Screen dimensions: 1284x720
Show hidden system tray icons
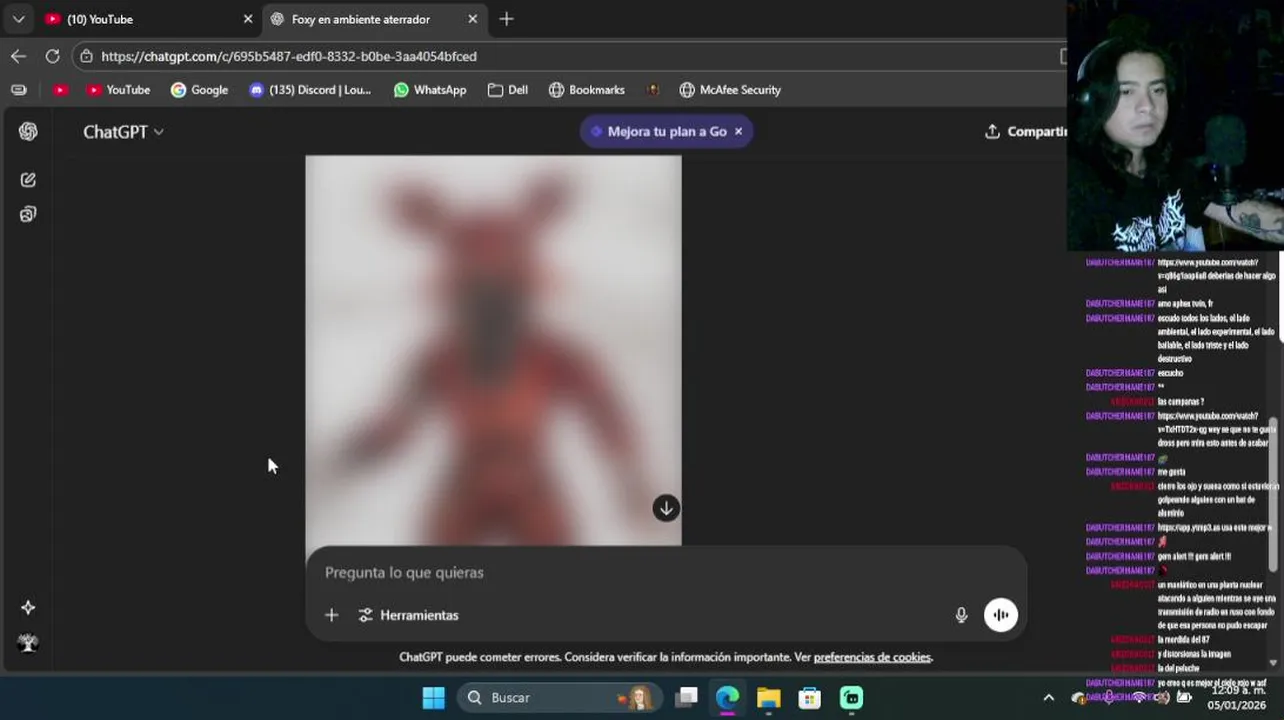click(x=1048, y=697)
